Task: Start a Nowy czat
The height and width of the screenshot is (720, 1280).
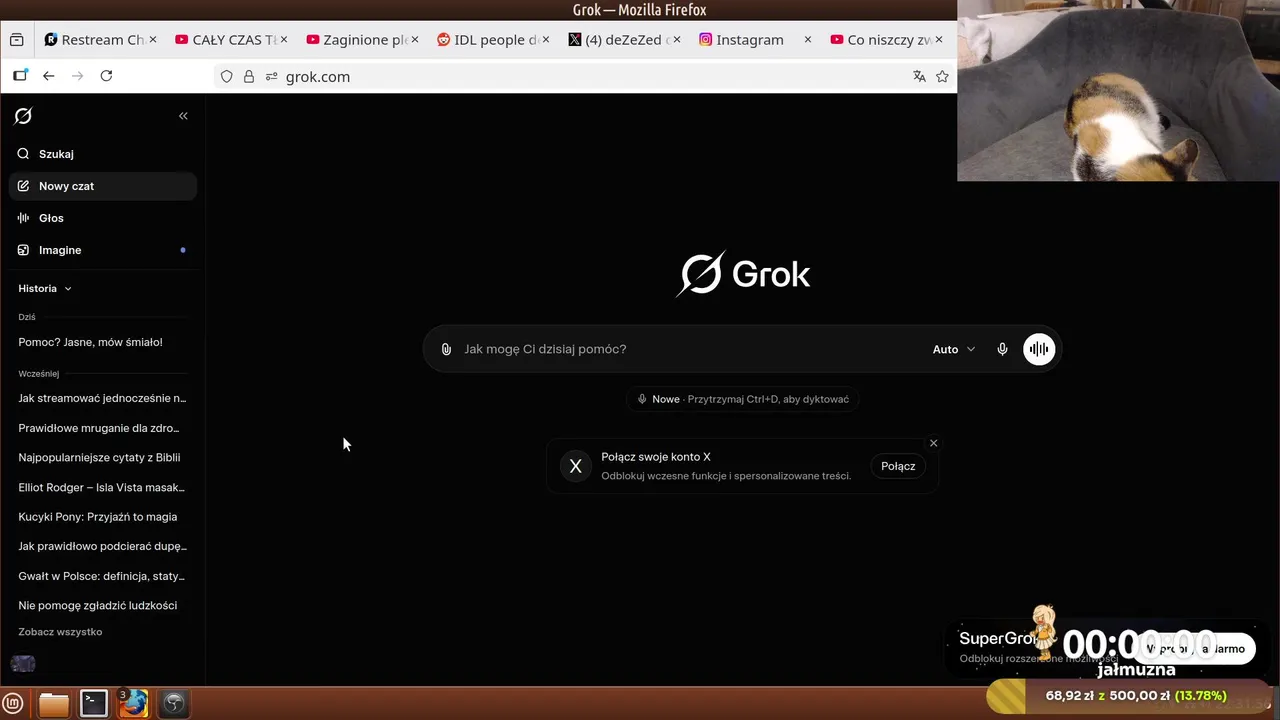Action: 103,186
